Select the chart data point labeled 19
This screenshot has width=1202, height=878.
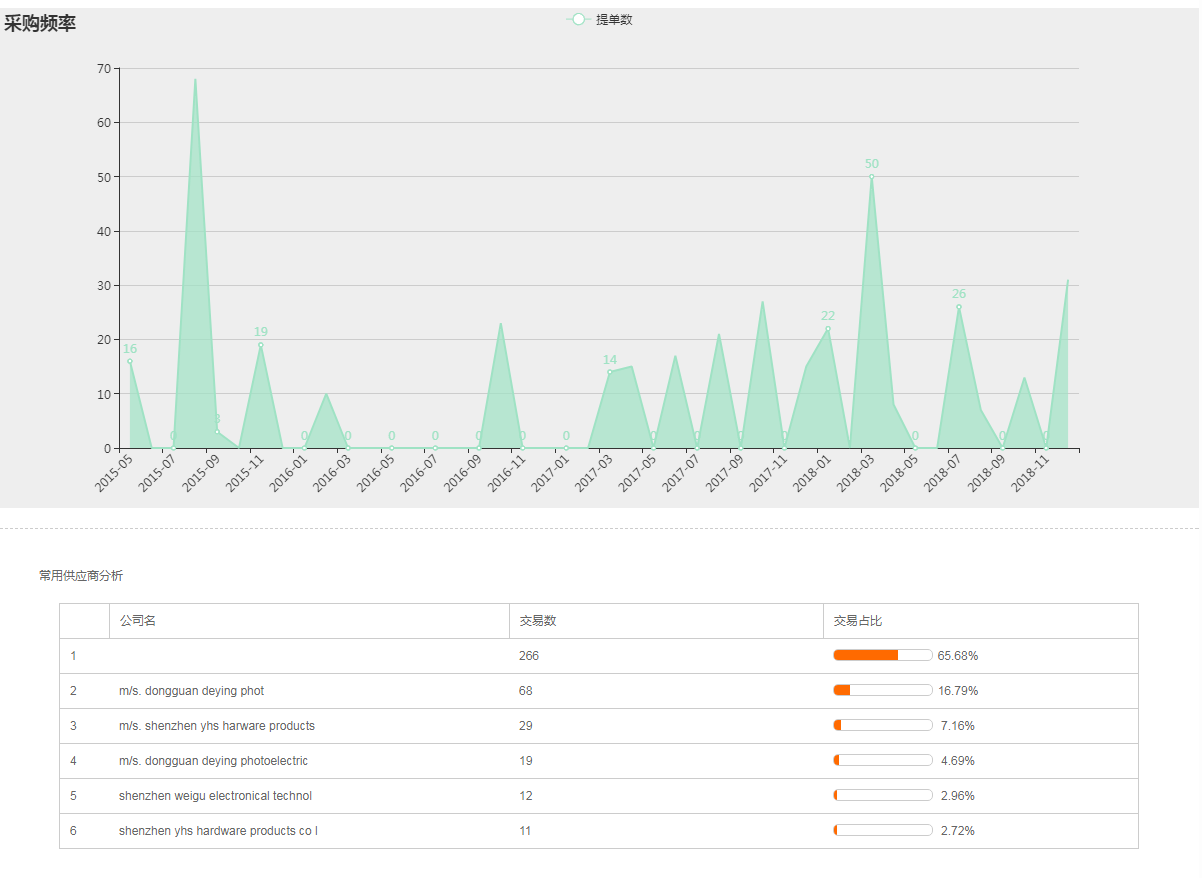point(261,345)
